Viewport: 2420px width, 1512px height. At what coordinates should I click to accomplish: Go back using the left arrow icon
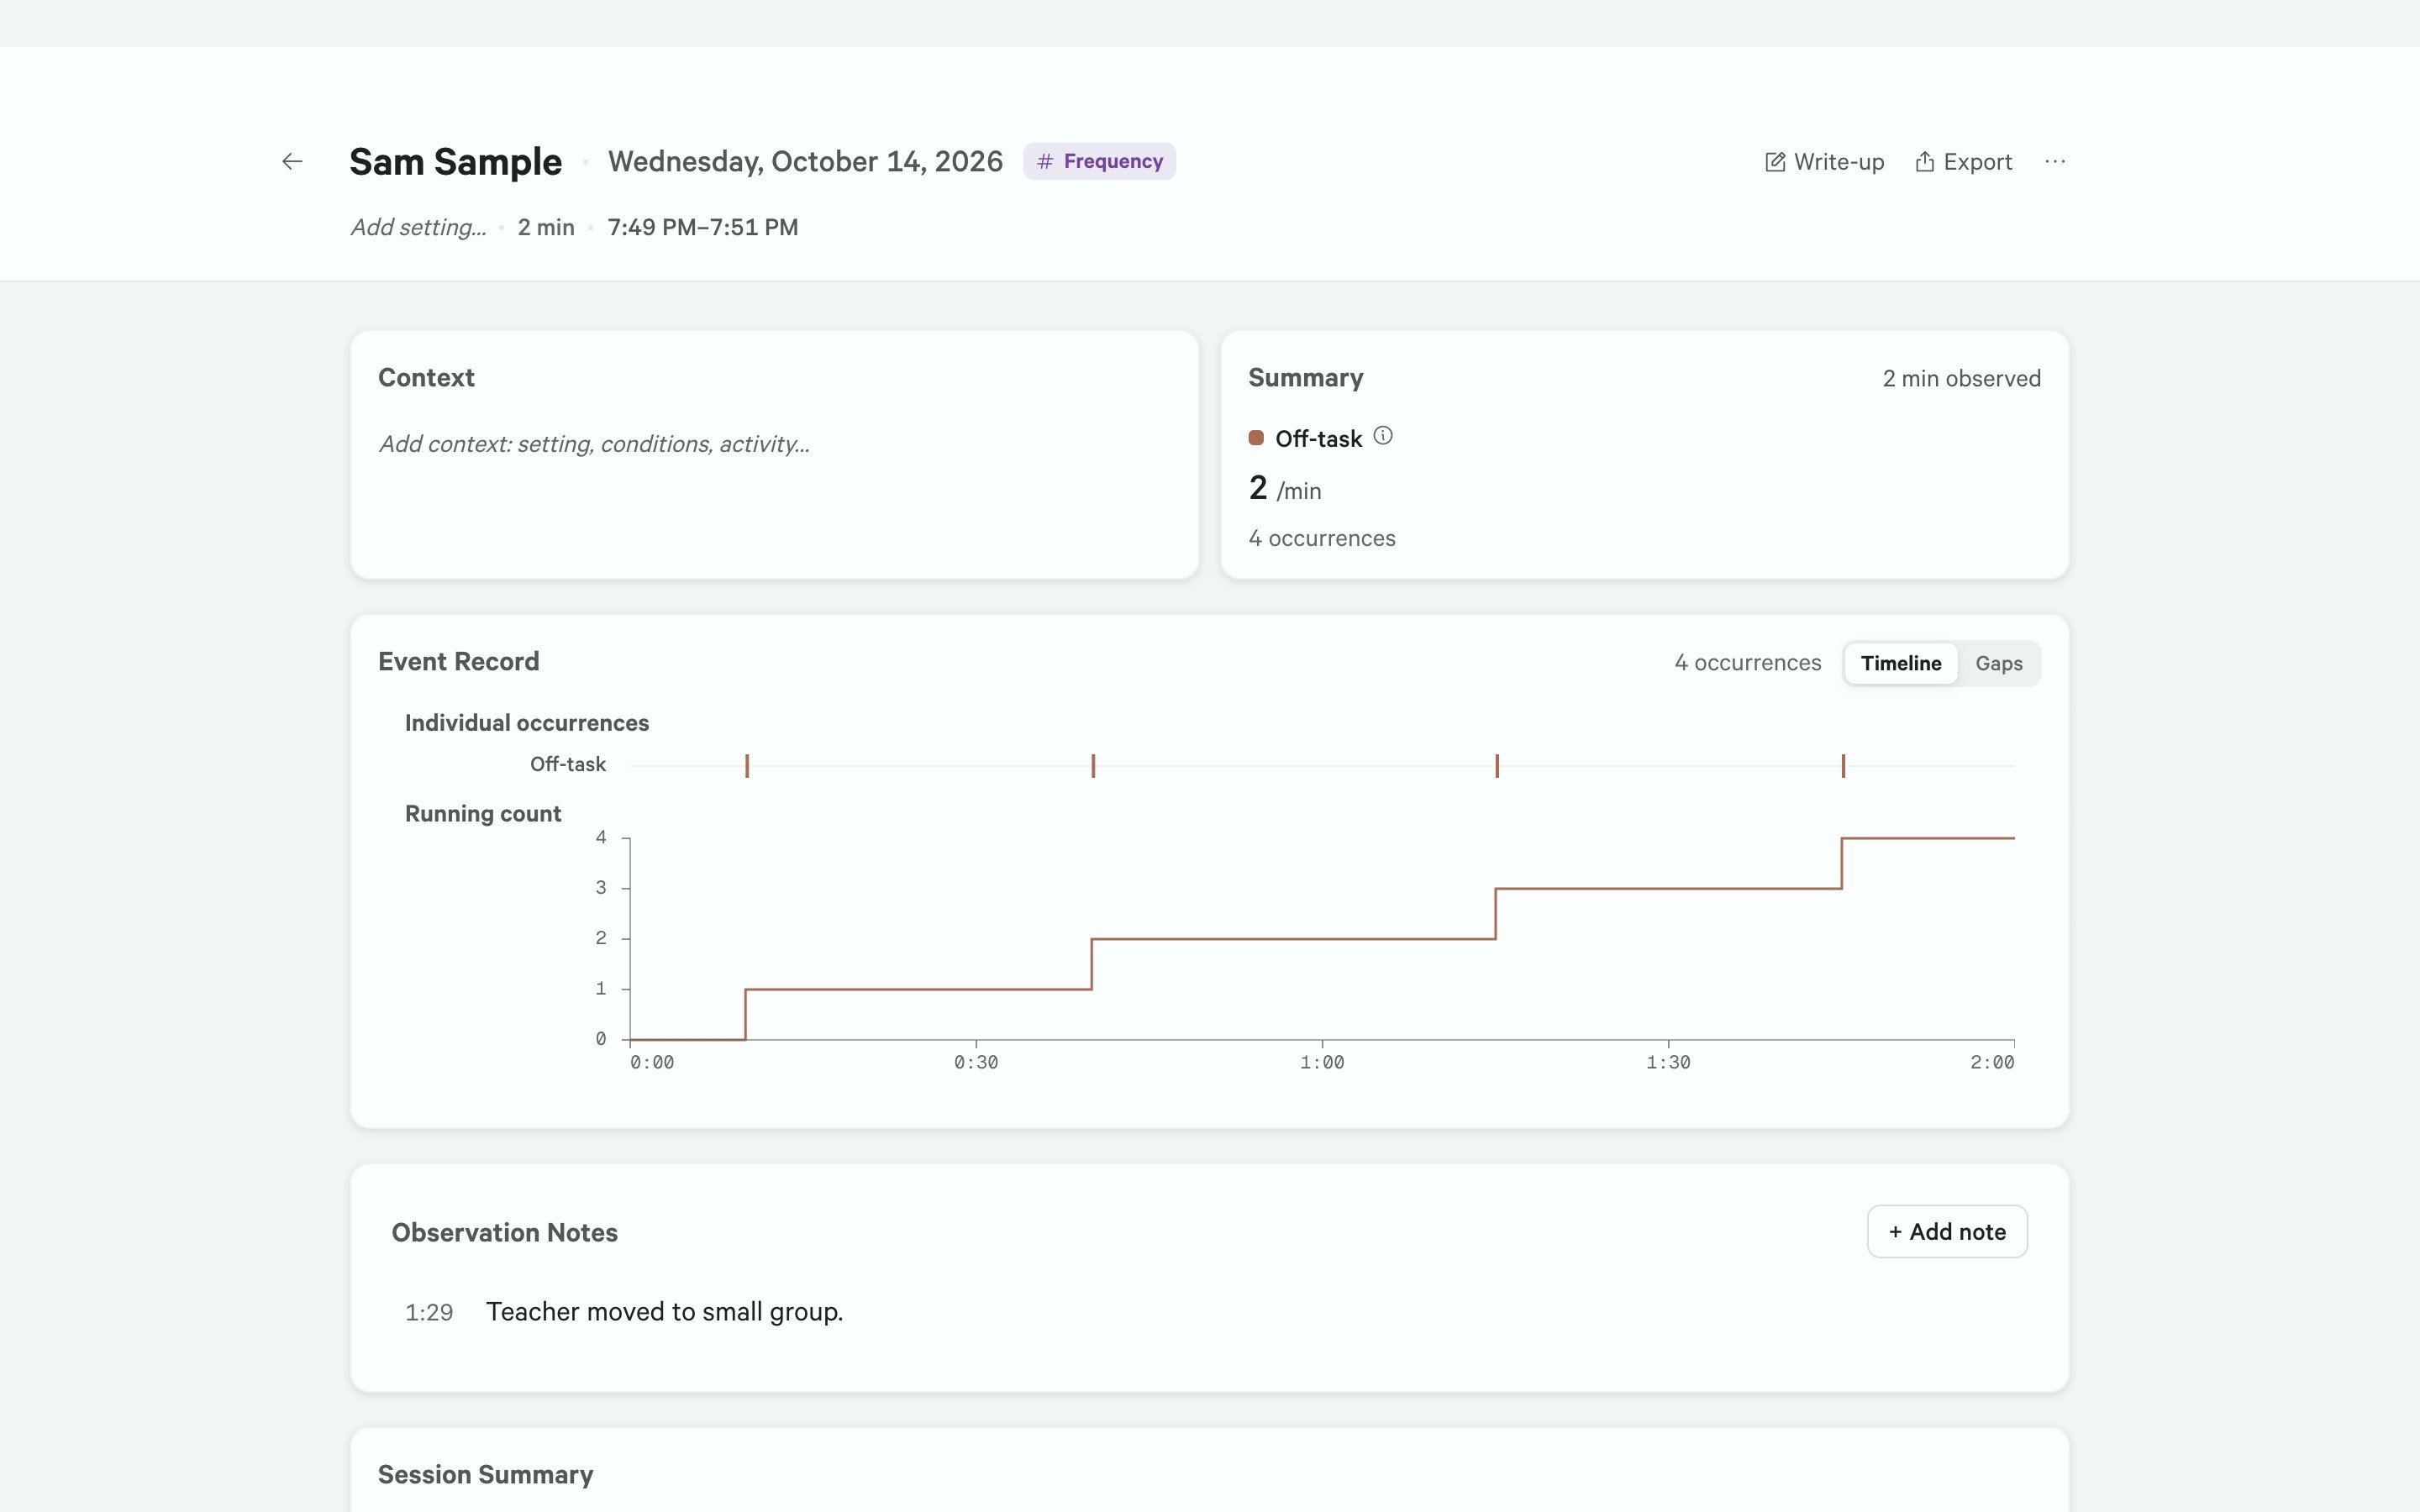(x=292, y=161)
